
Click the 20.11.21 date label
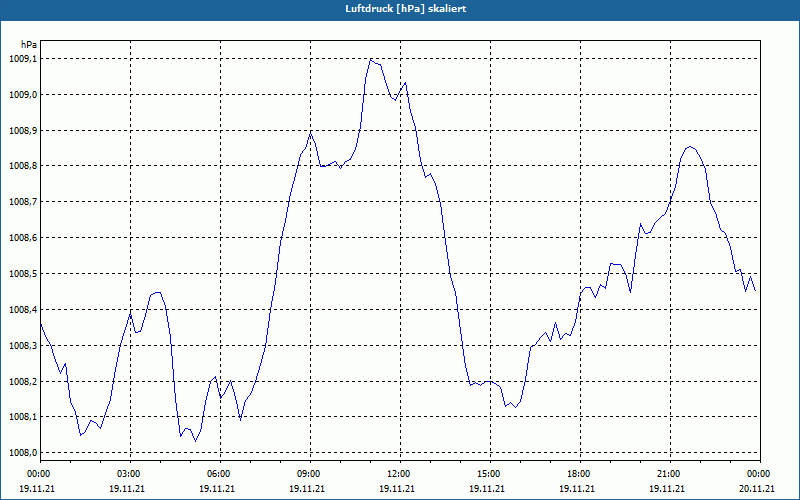757,488
